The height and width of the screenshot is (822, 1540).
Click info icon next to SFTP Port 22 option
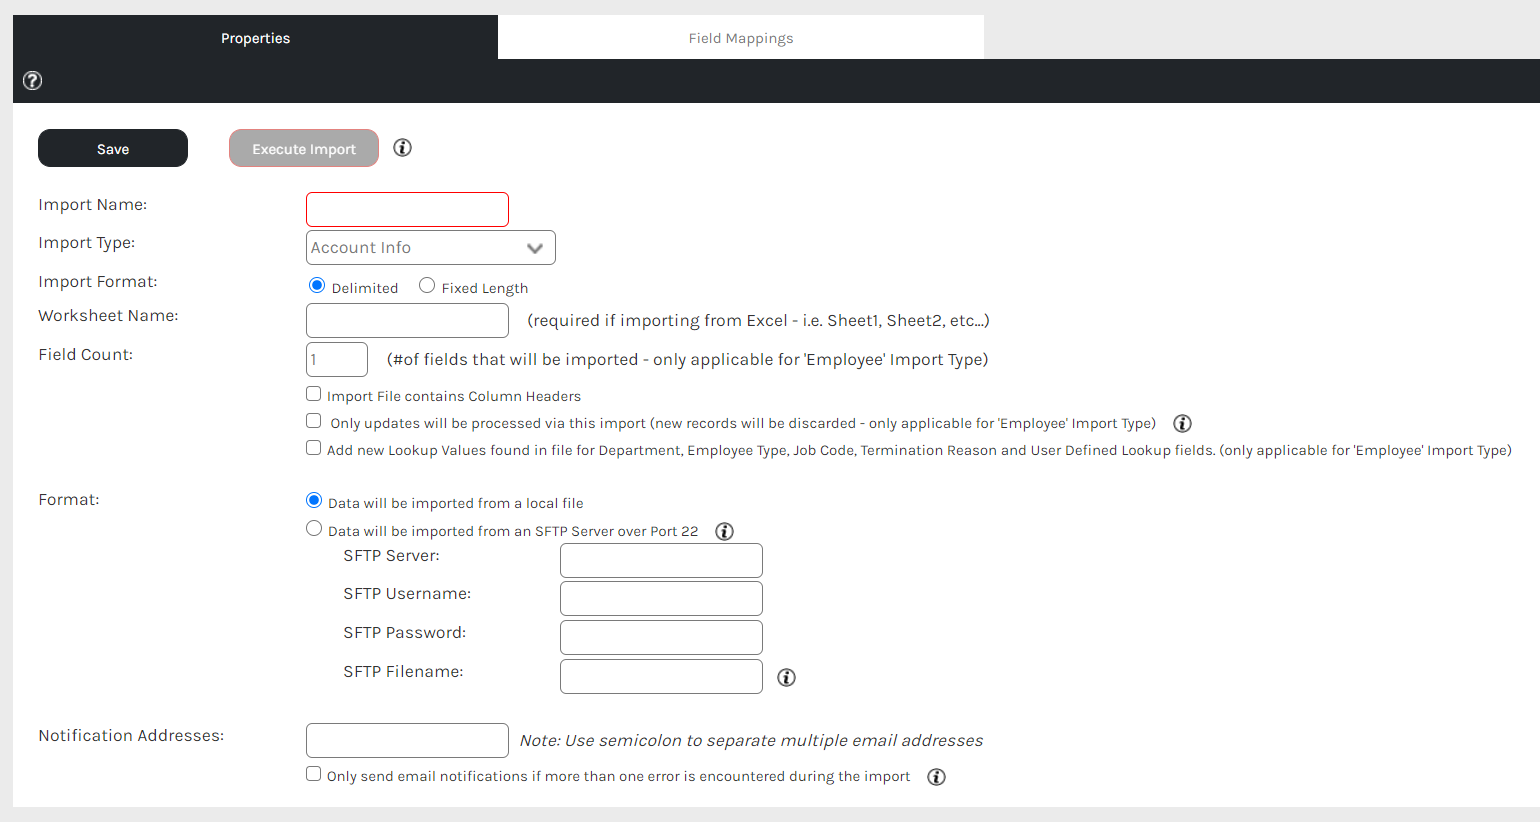click(724, 531)
